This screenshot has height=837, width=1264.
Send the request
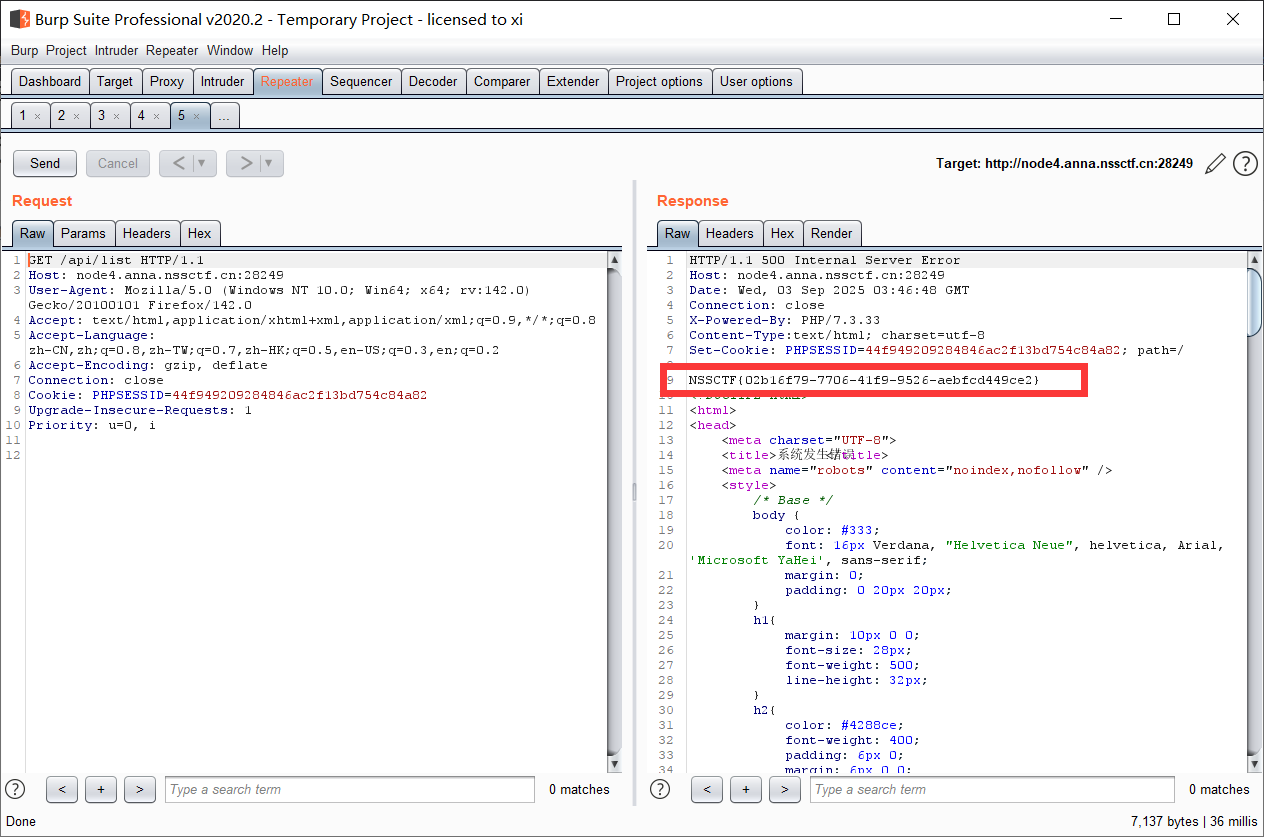[x=45, y=163]
